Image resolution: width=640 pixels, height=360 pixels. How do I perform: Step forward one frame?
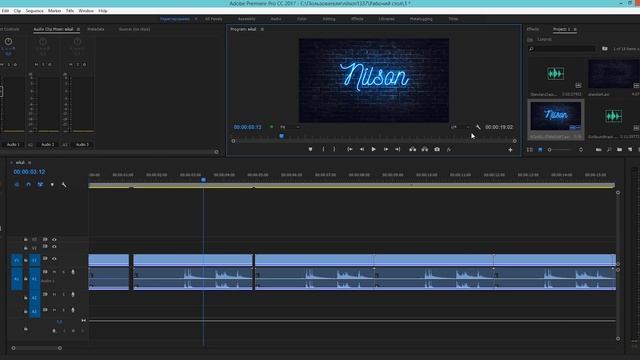click(x=386, y=149)
